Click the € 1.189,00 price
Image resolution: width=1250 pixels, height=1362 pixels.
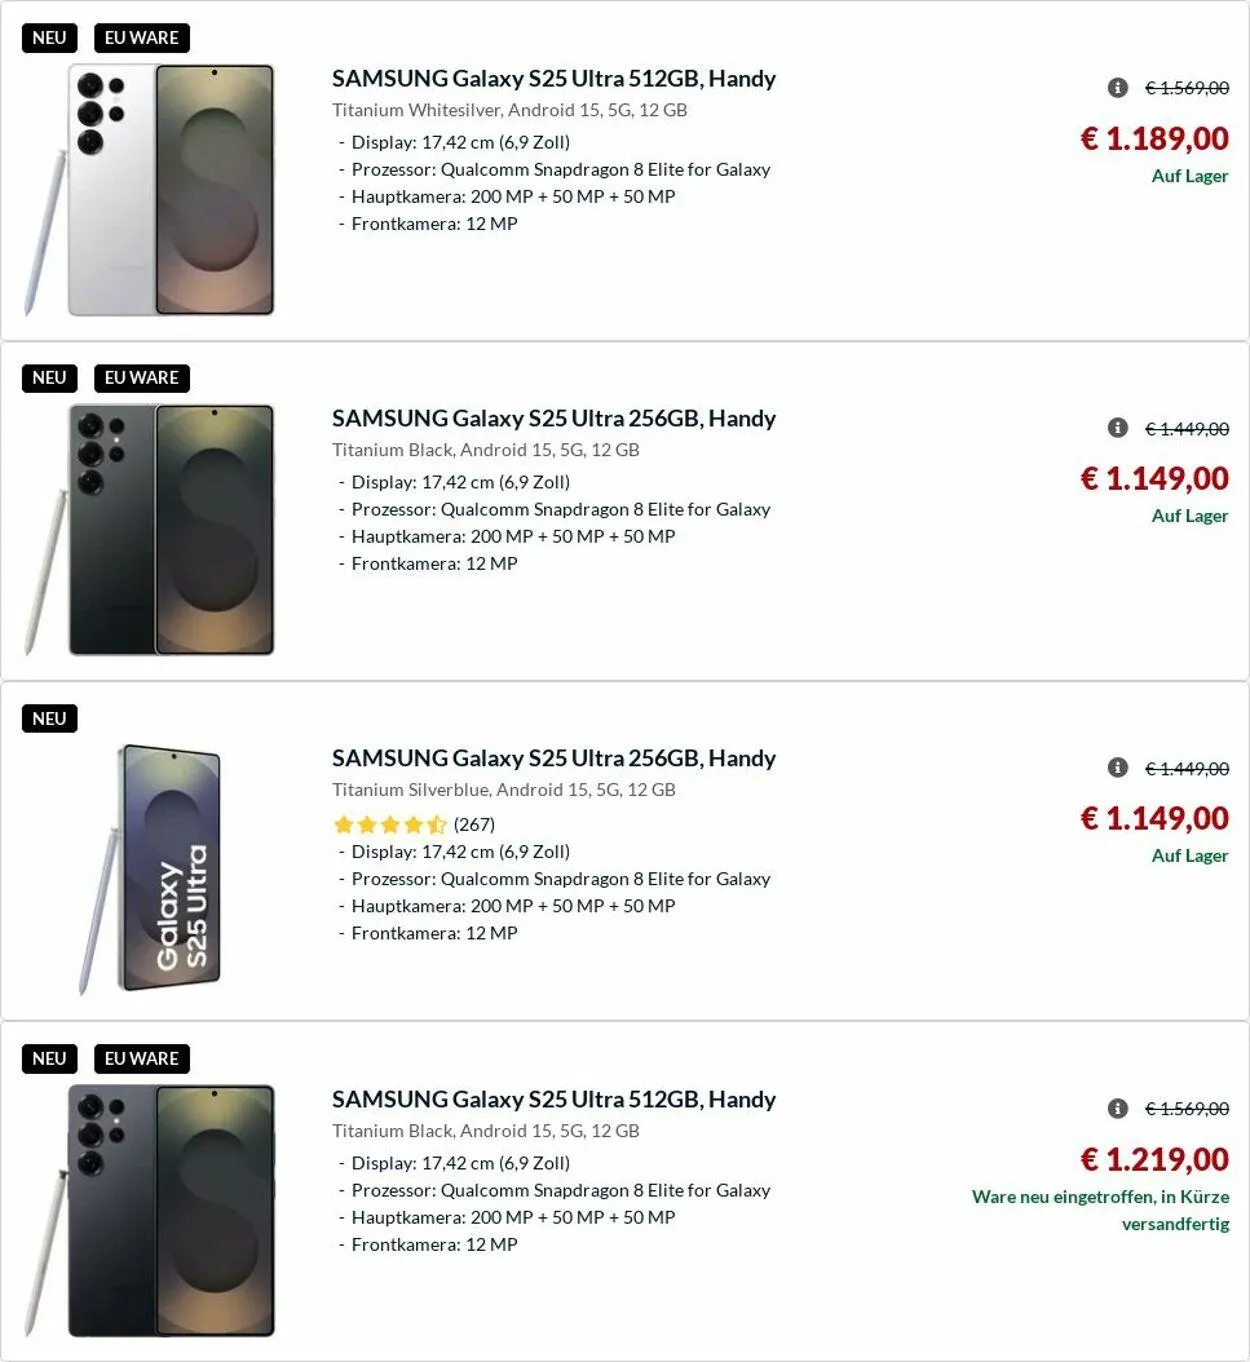(x=1154, y=138)
